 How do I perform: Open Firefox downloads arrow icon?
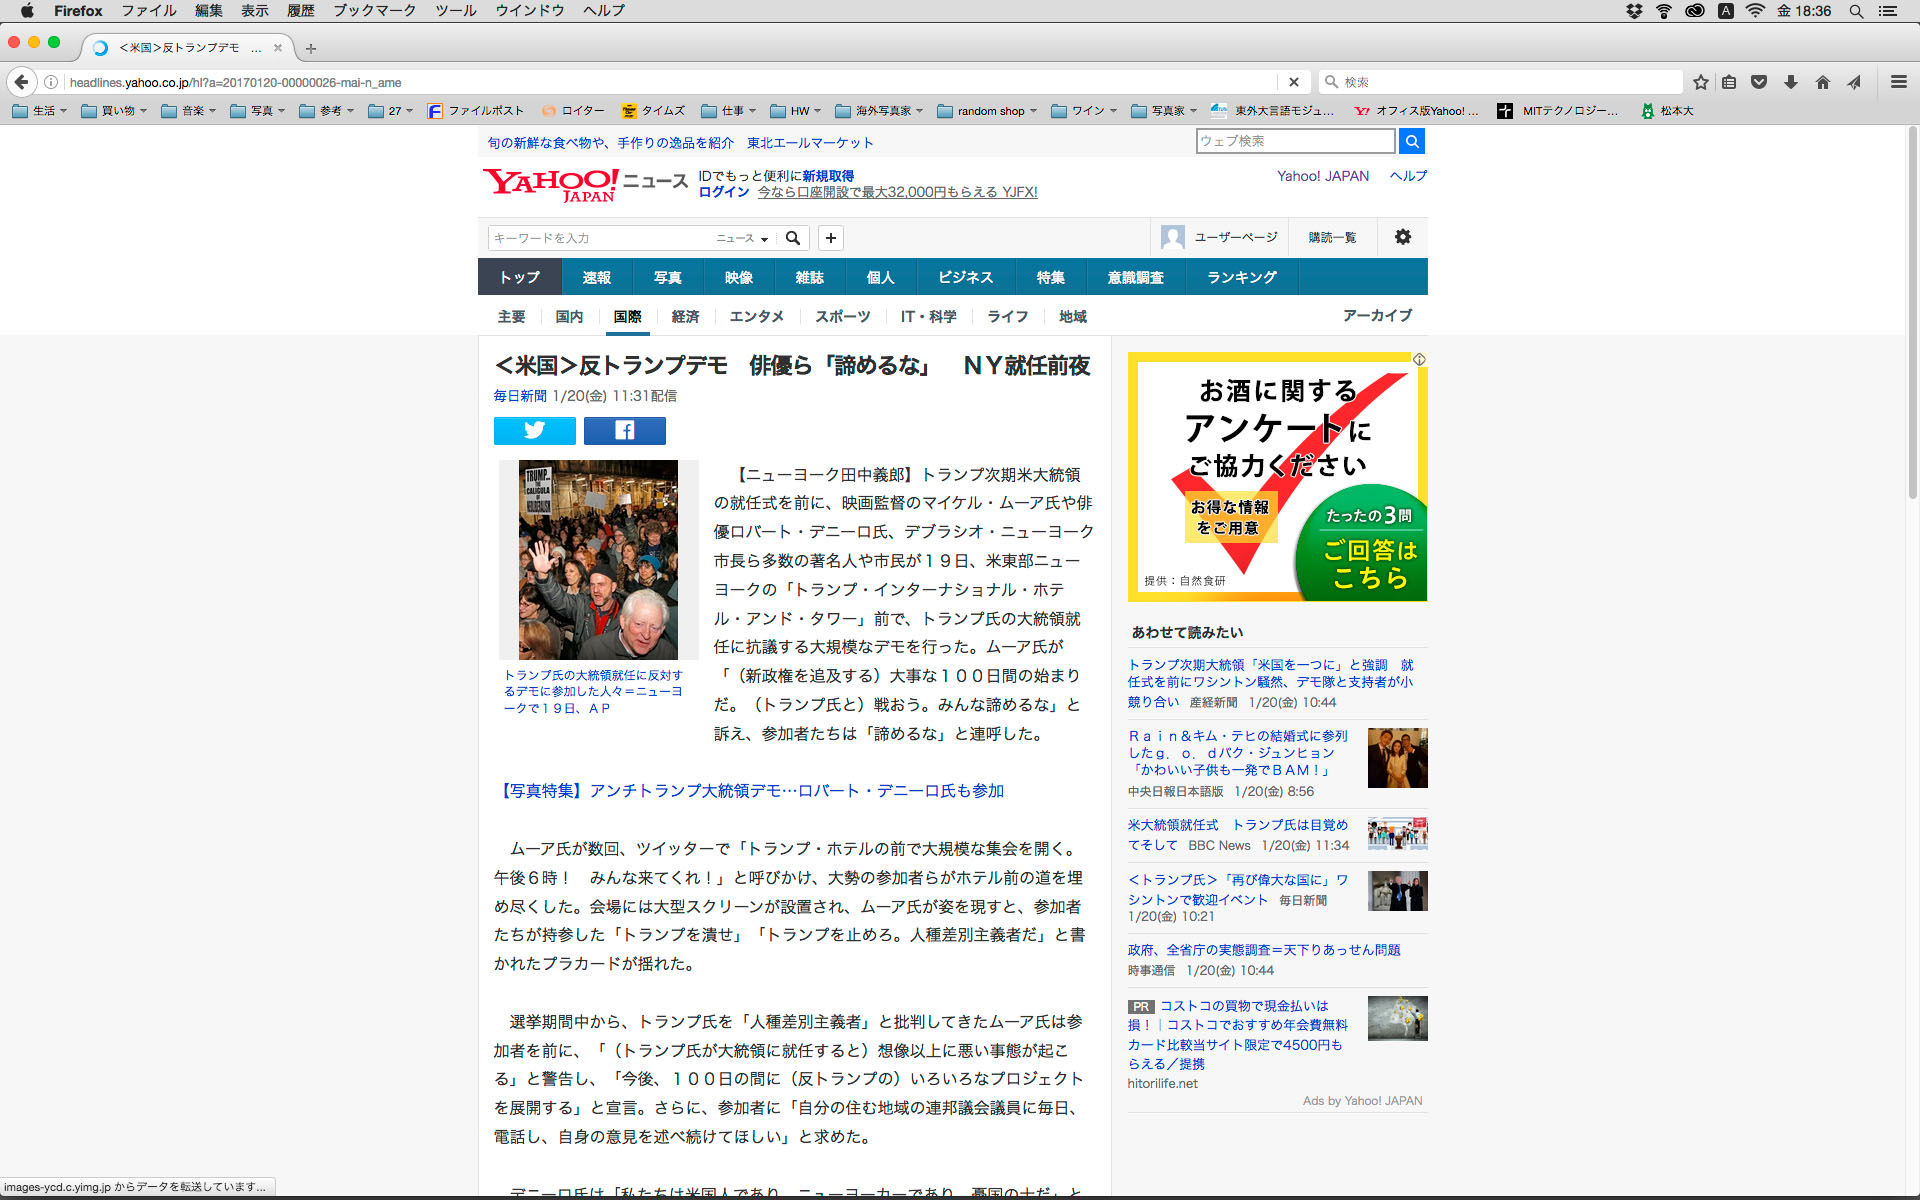[1790, 82]
